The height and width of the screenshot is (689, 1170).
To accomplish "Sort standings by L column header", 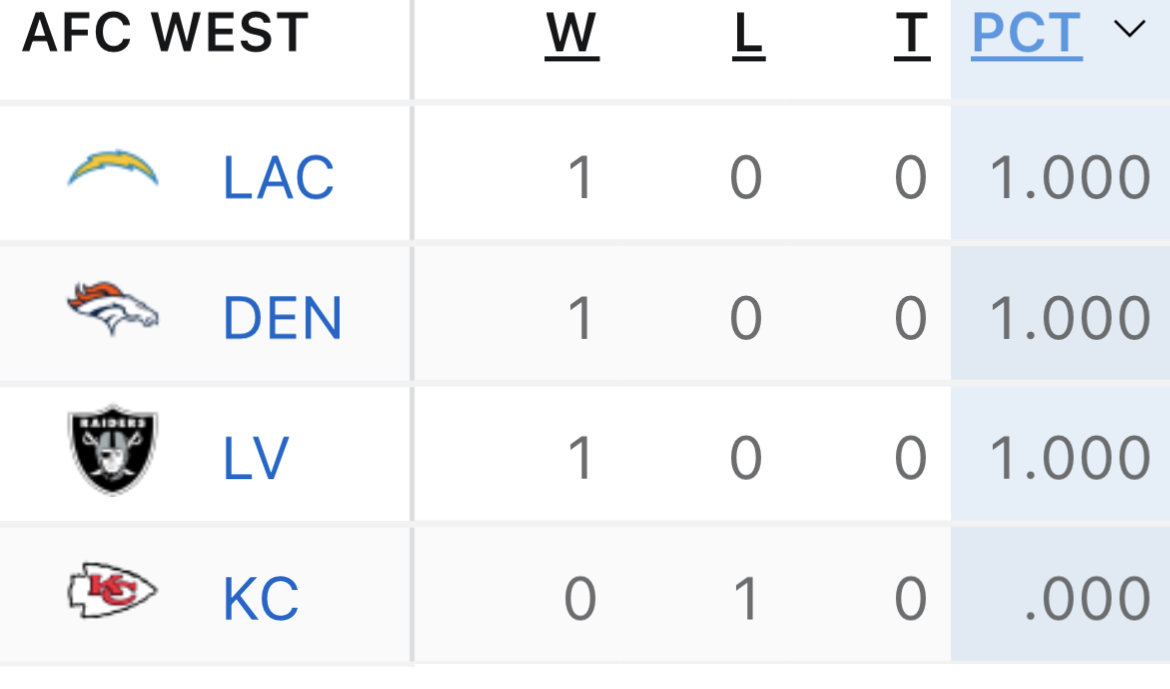I will [x=748, y=34].
